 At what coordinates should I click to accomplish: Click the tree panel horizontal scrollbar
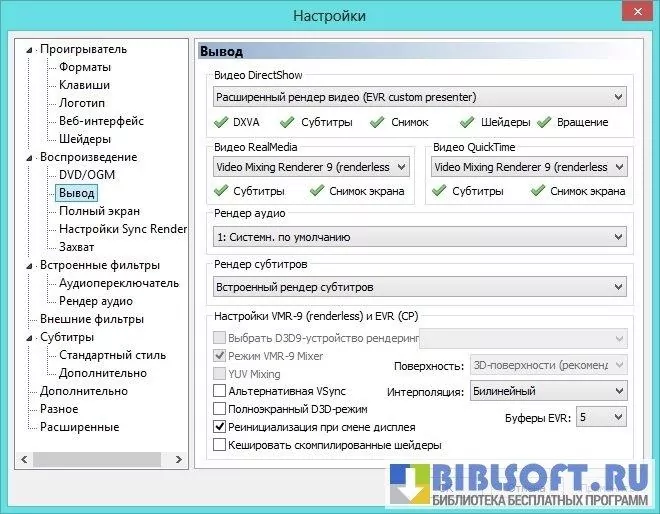[100, 461]
